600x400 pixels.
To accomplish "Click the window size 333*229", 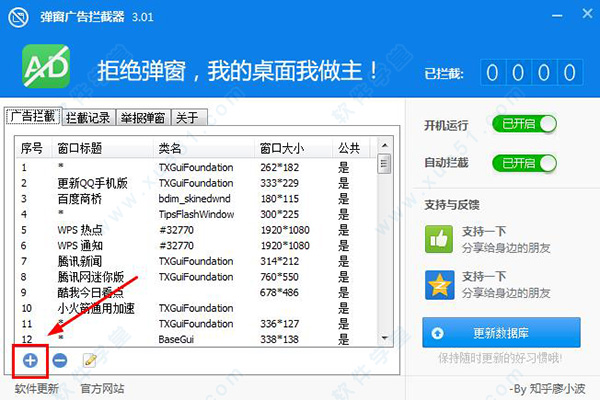I will click(279, 183).
